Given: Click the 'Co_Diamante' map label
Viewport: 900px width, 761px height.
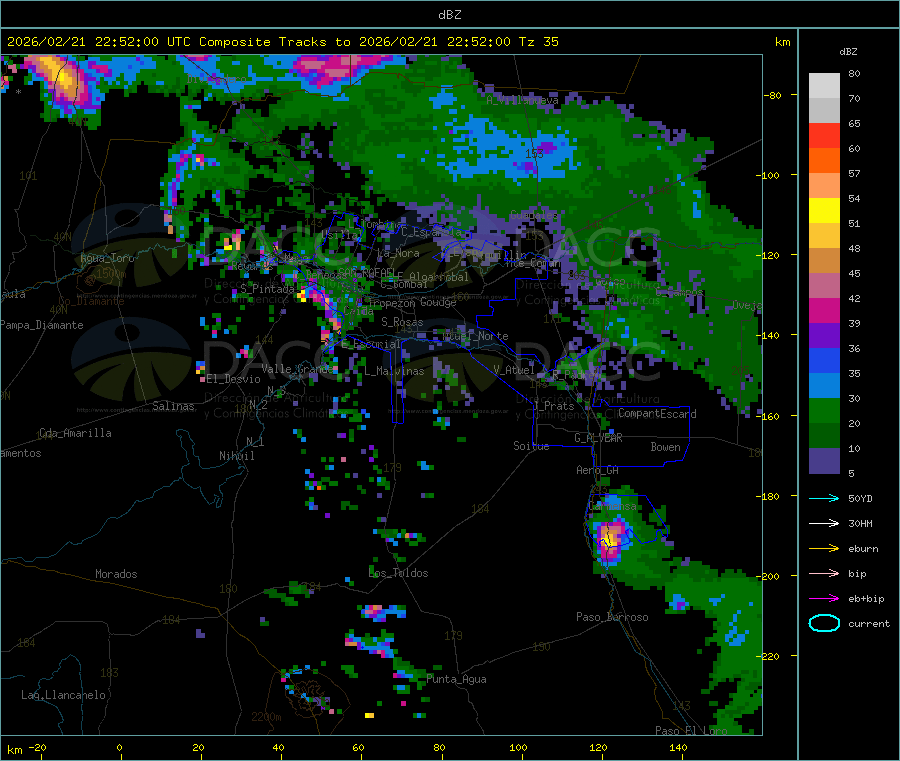Looking at the screenshot, I should (x=91, y=301).
